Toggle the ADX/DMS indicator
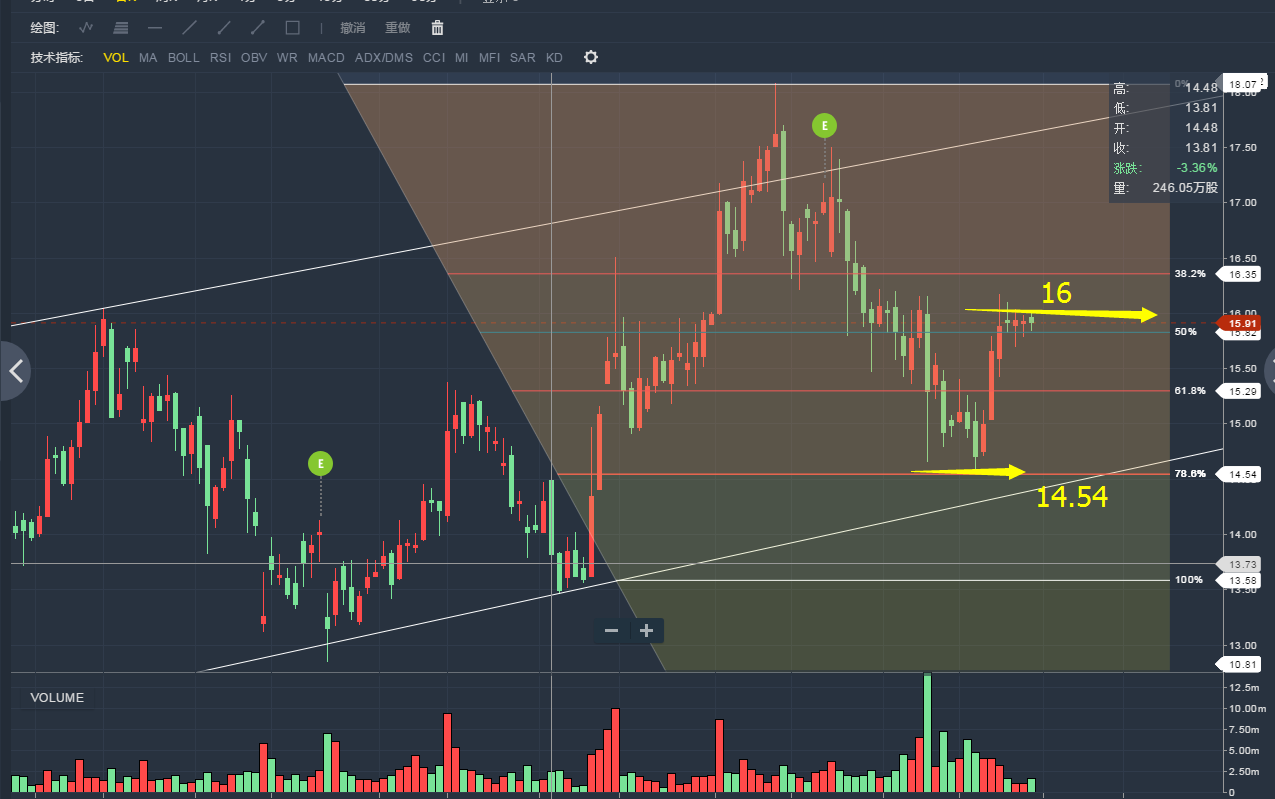This screenshot has width=1275, height=799. [x=383, y=58]
